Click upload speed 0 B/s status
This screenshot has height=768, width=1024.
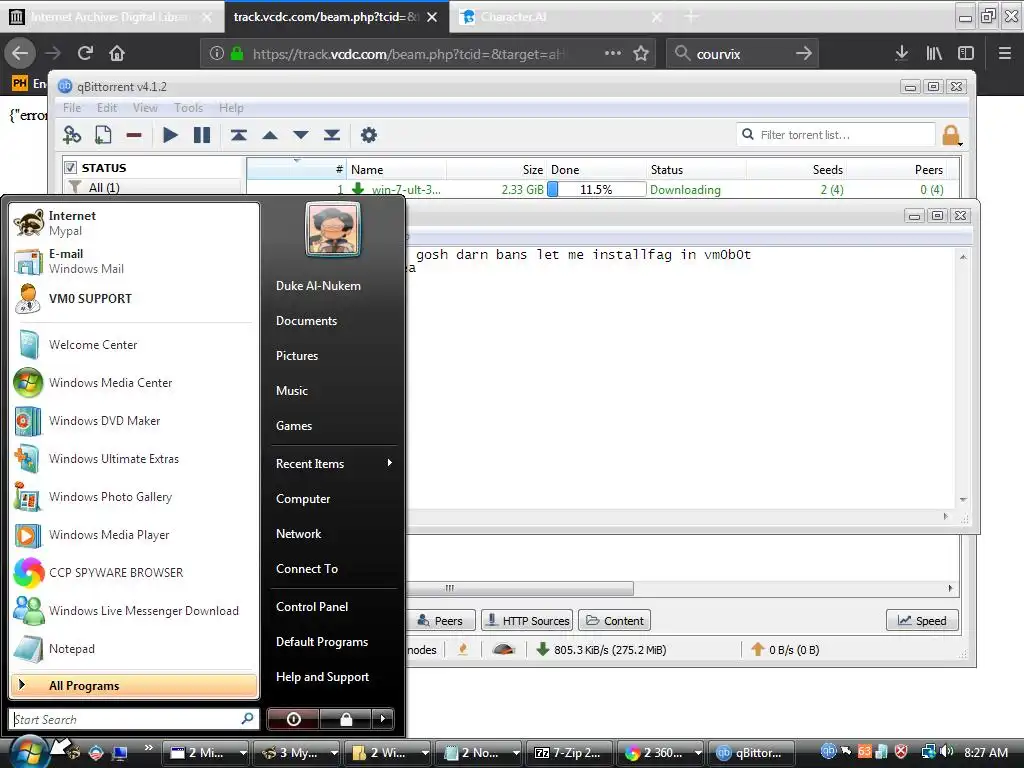point(785,650)
